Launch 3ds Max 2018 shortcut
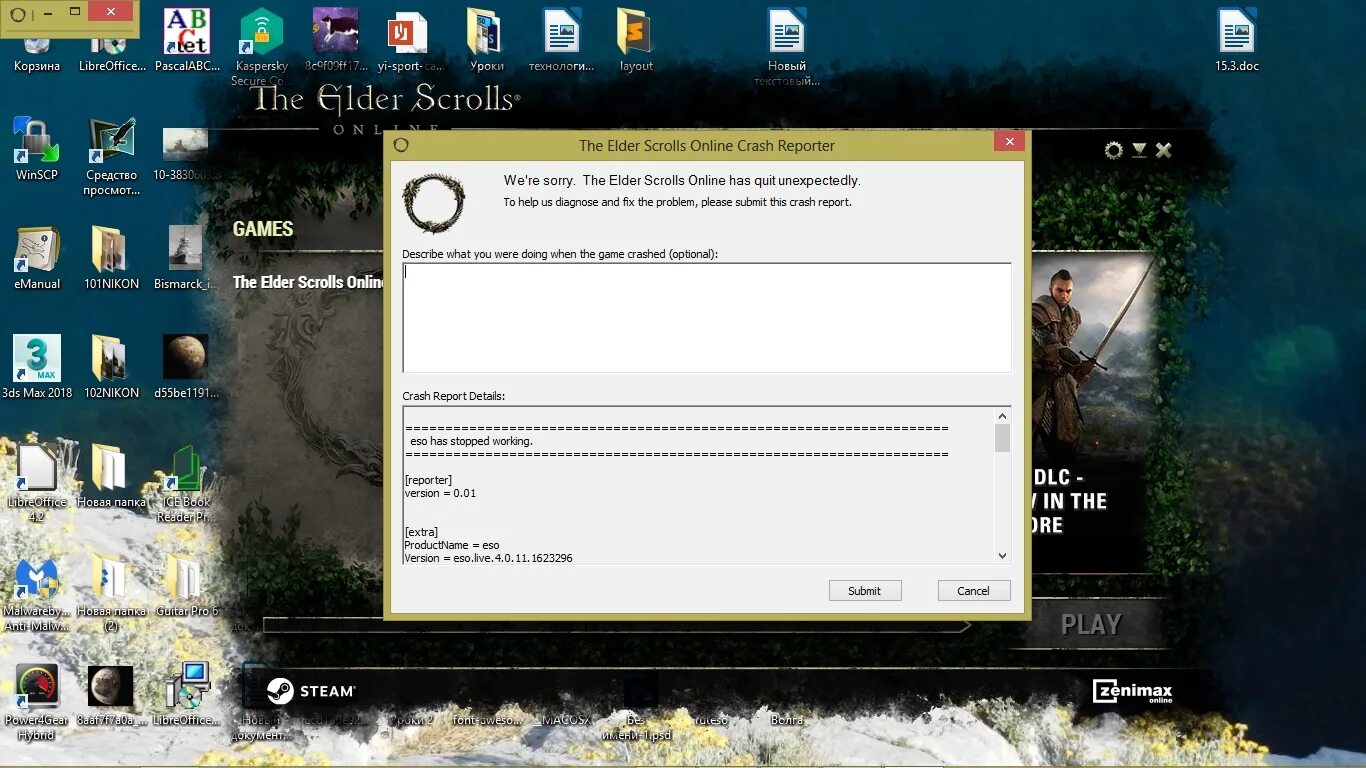This screenshot has width=1366, height=768. tap(37, 367)
